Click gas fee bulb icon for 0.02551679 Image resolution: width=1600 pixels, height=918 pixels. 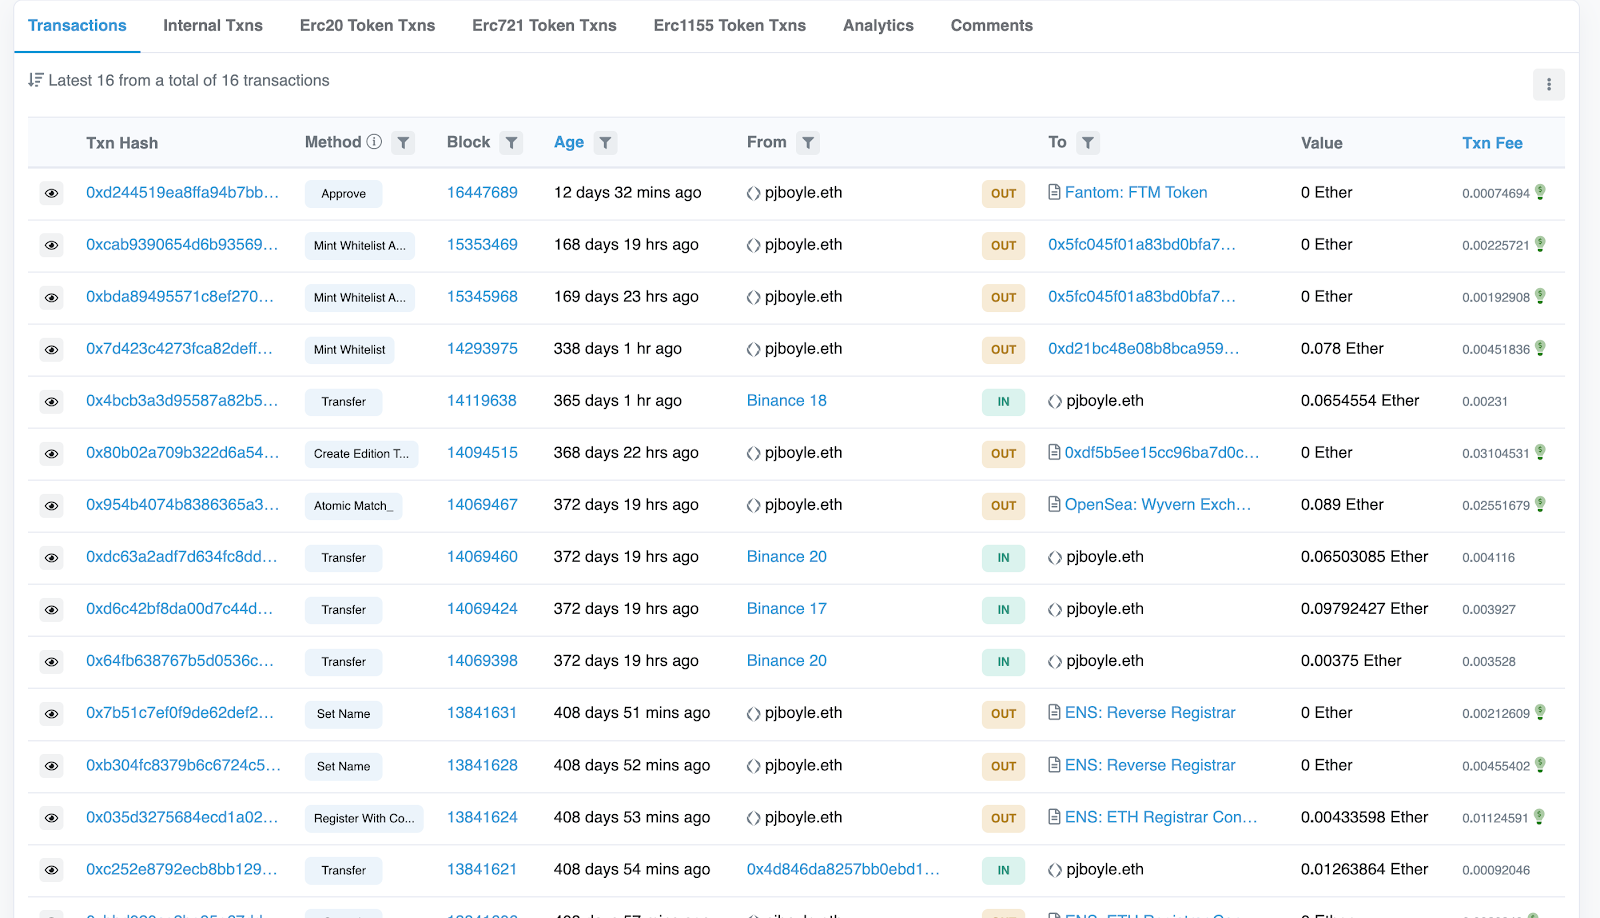[x=1540, y=504]
